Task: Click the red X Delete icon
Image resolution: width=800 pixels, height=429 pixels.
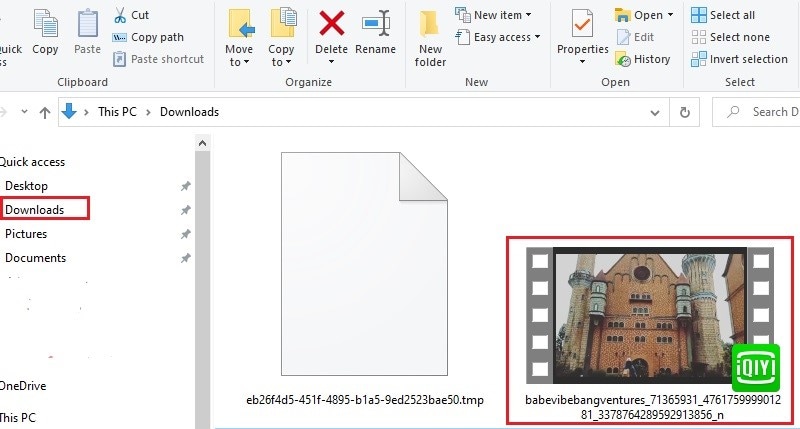Action: tap(332, 23)
